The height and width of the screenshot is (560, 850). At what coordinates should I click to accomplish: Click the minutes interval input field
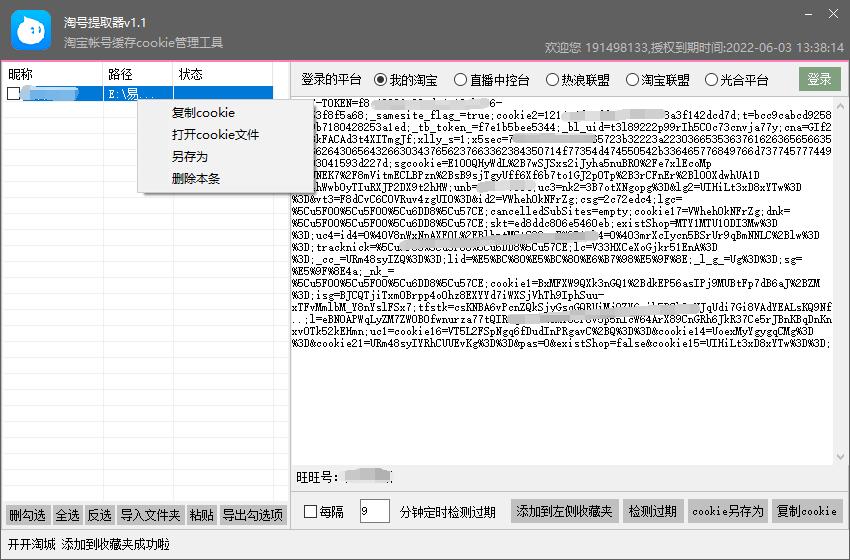(375, 511)
